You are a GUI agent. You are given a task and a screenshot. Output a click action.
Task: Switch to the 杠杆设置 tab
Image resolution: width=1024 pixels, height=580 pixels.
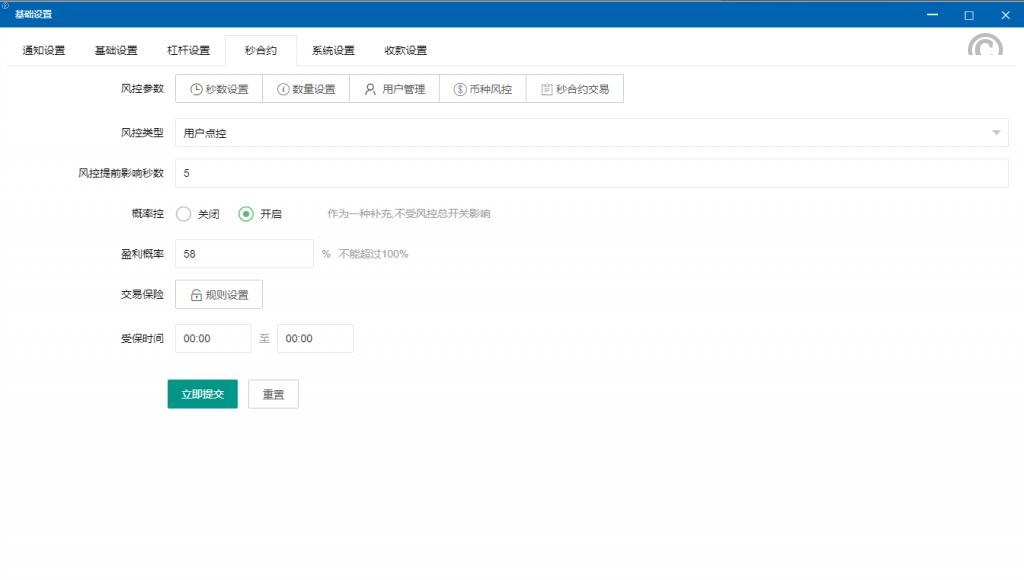[188, 51]
